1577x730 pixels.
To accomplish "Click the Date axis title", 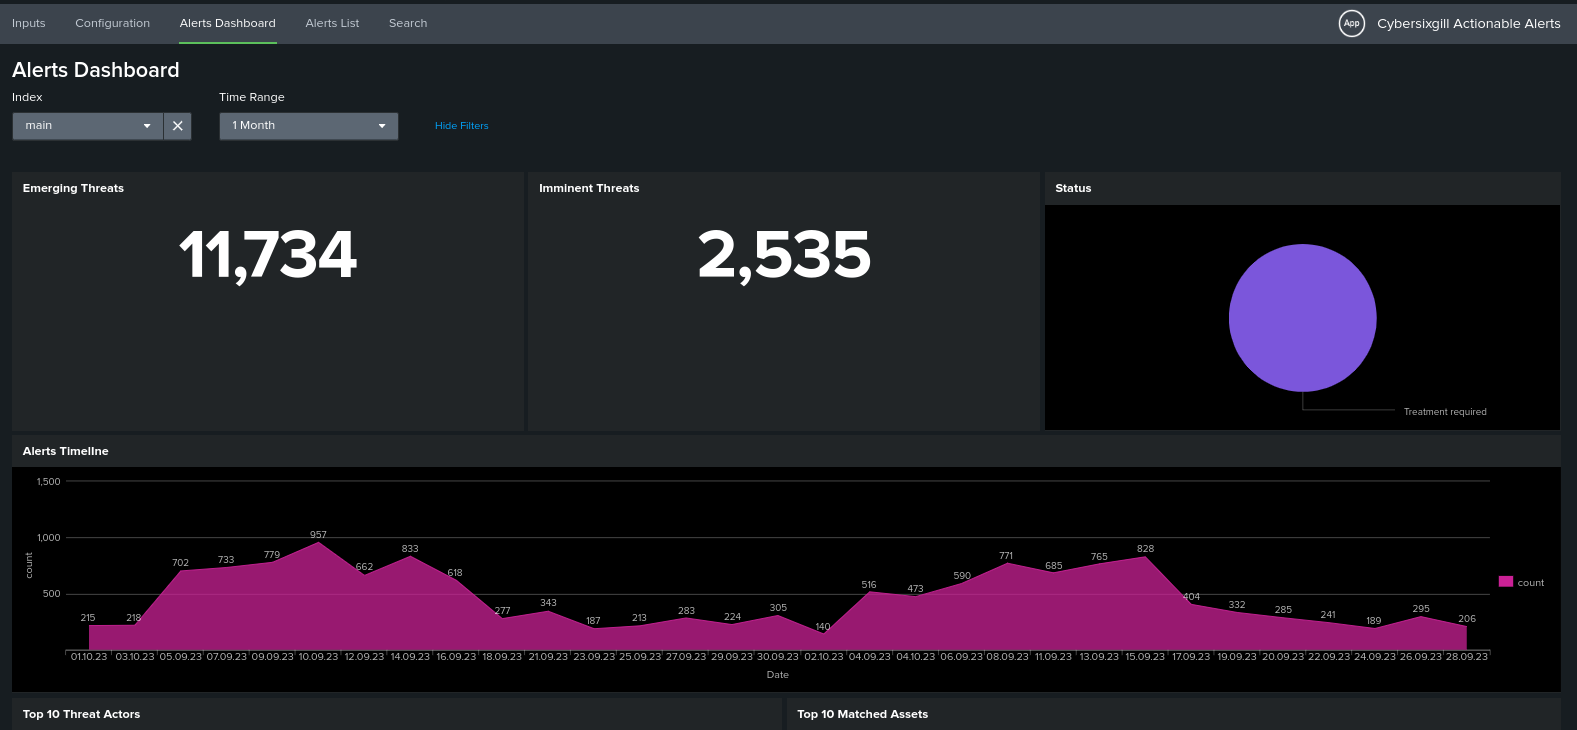I will click(x=778, y=675).
